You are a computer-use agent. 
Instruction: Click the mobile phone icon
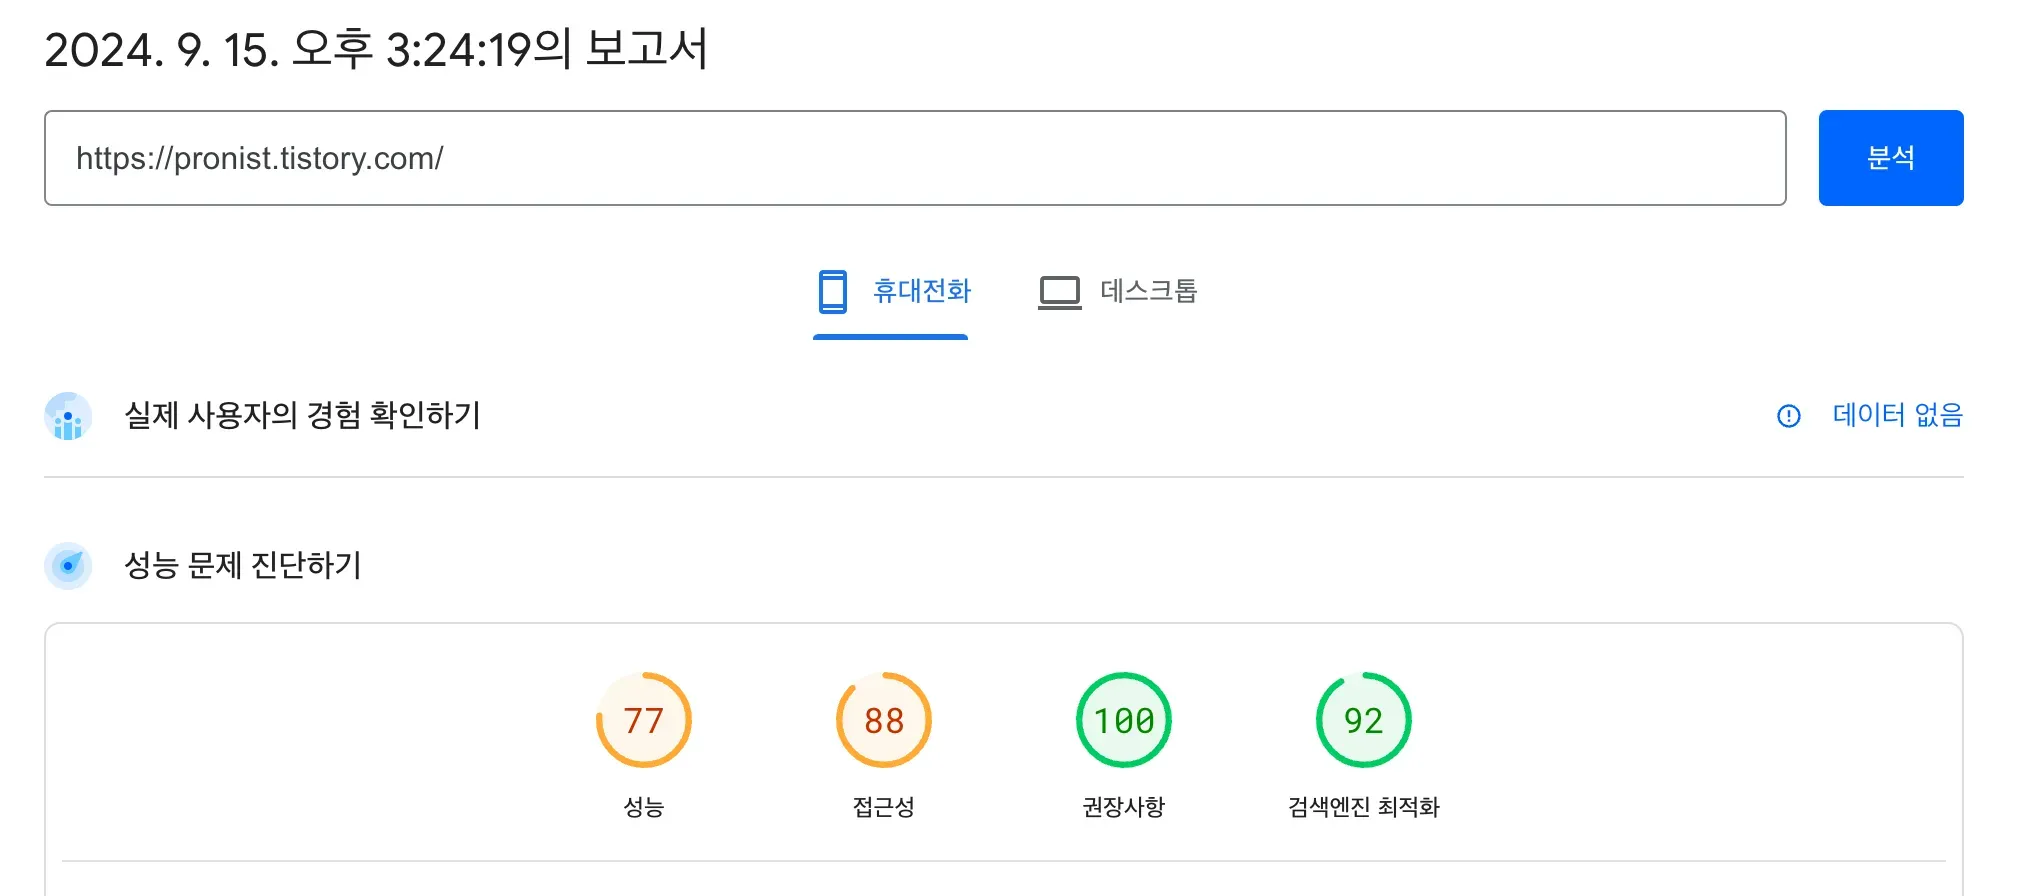(832, 291)
